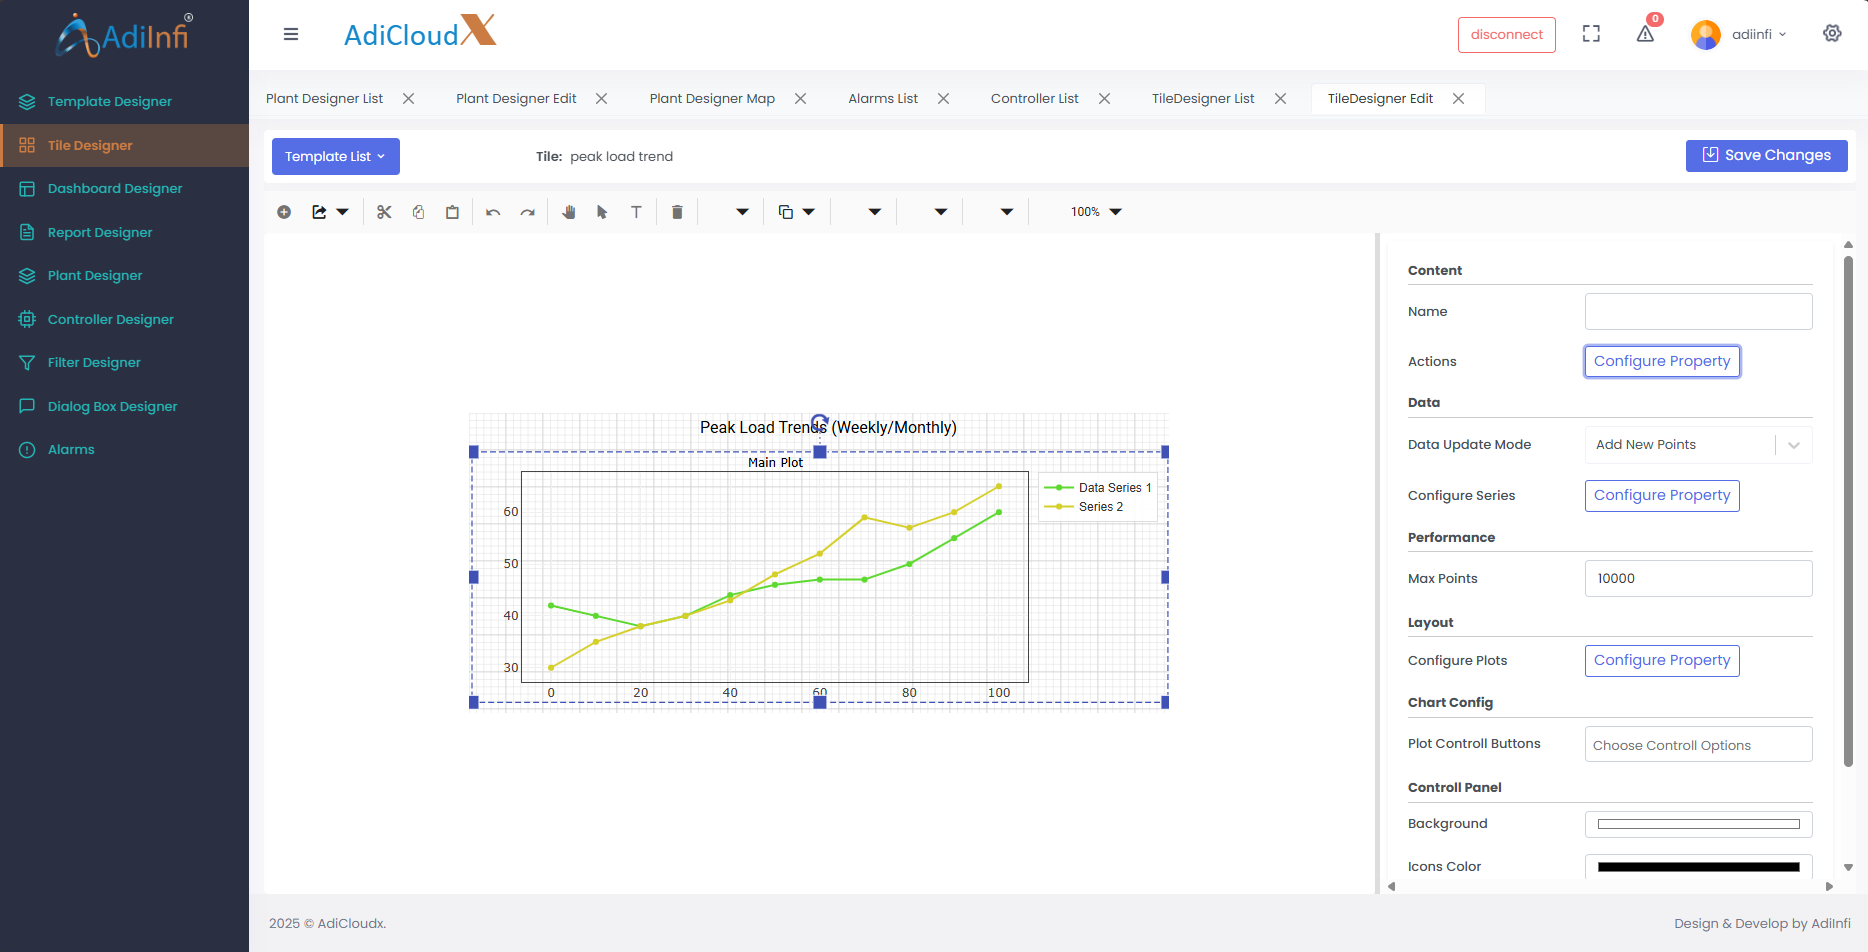Open Dialog Box Designer in sidebar
Viewport: 1868px width, 952px height.
(124, 406)
